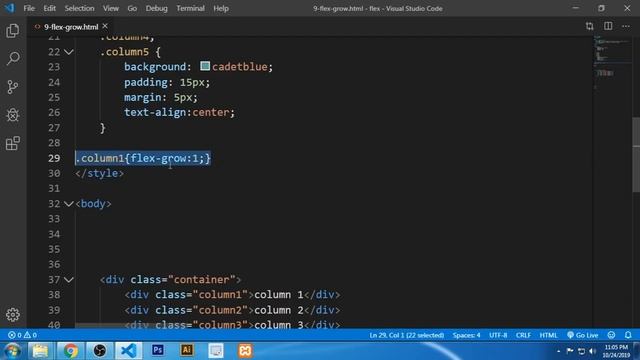
Task: Click 'text-align:center;' on line 26
Action: [x=180, y=113]
